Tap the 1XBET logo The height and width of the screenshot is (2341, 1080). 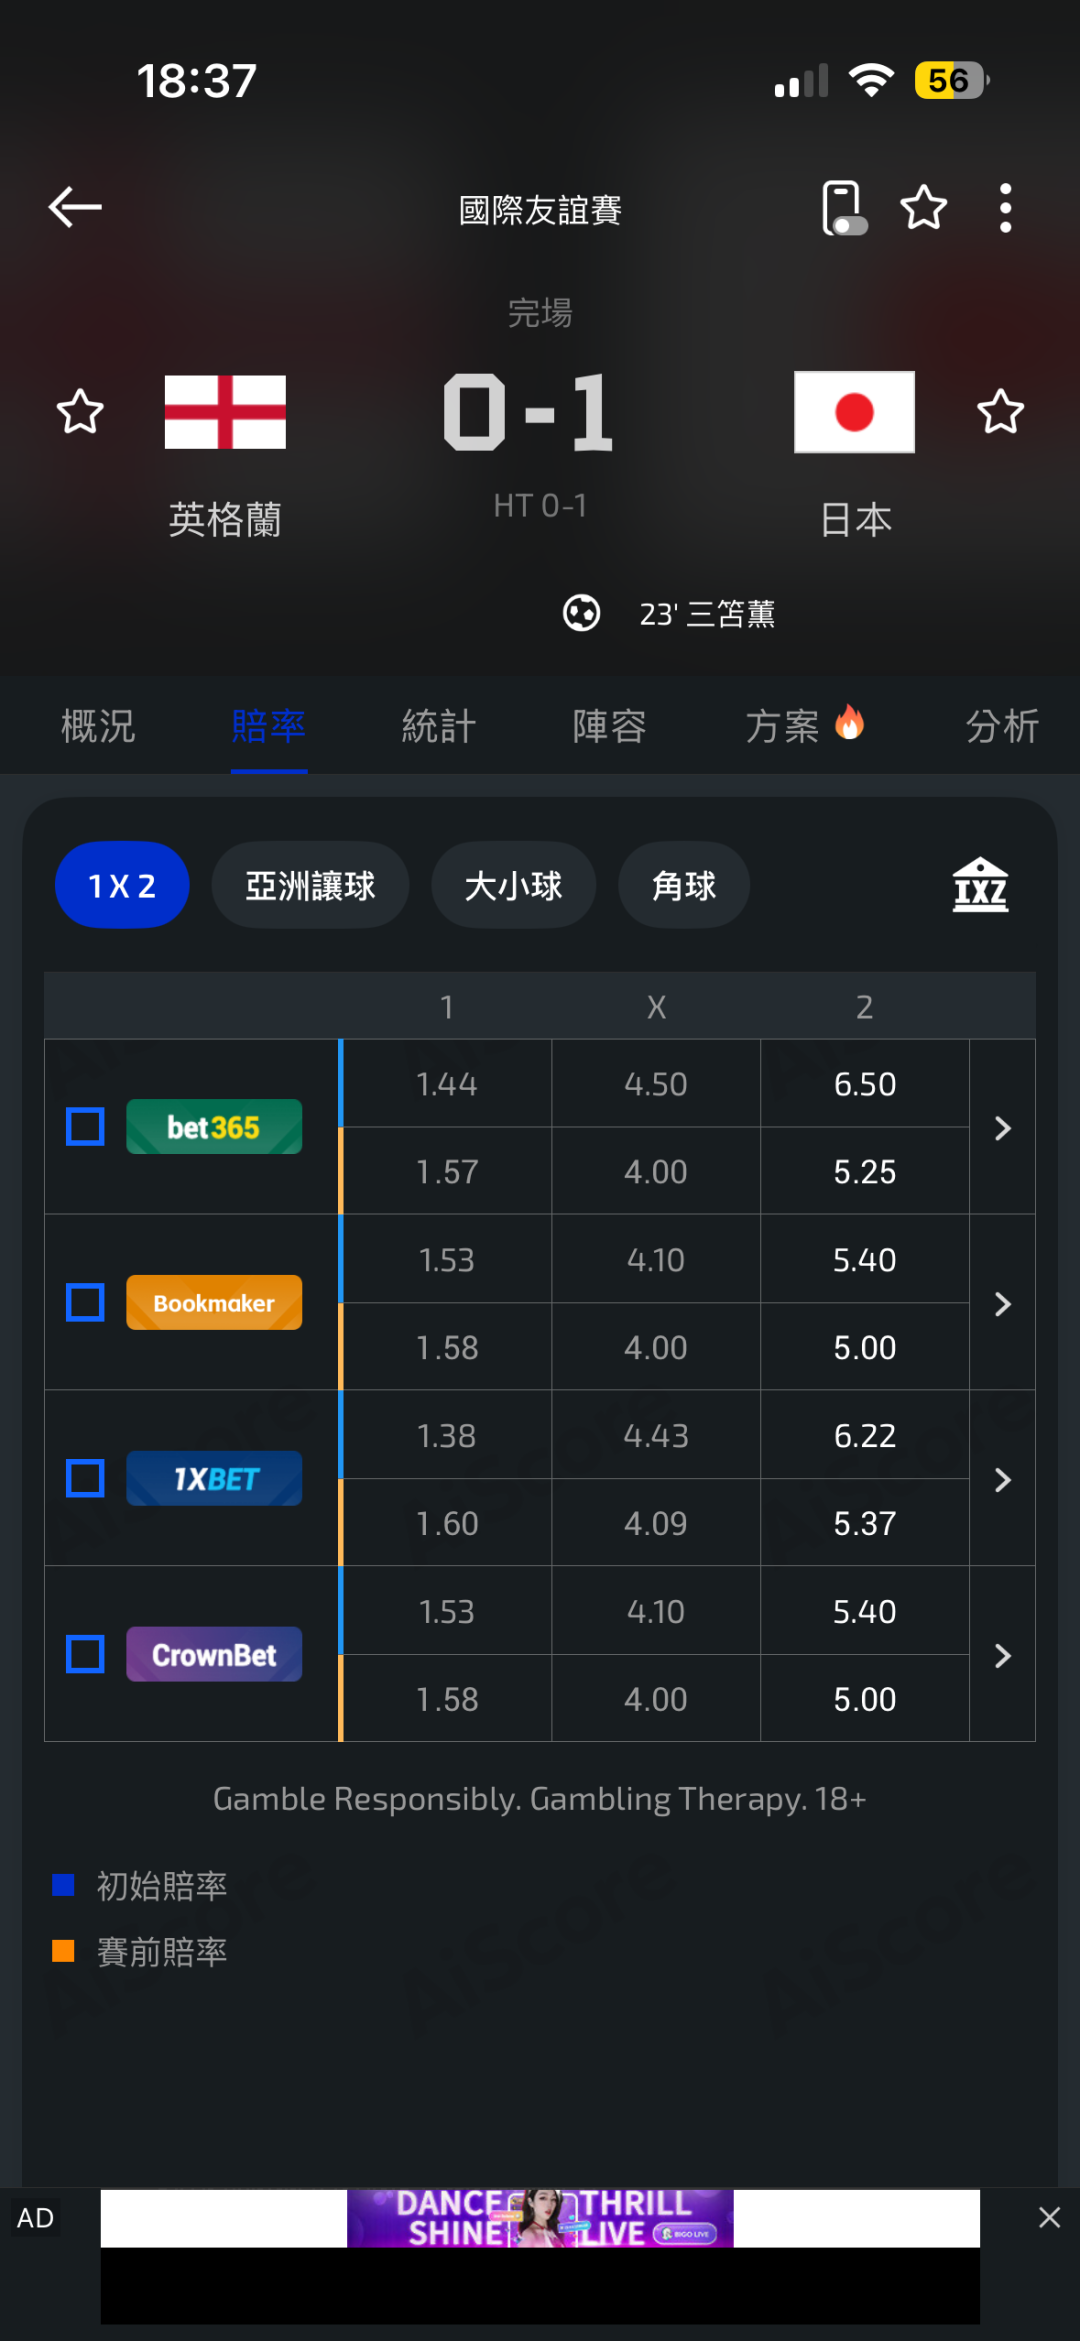coord(214,1478)
